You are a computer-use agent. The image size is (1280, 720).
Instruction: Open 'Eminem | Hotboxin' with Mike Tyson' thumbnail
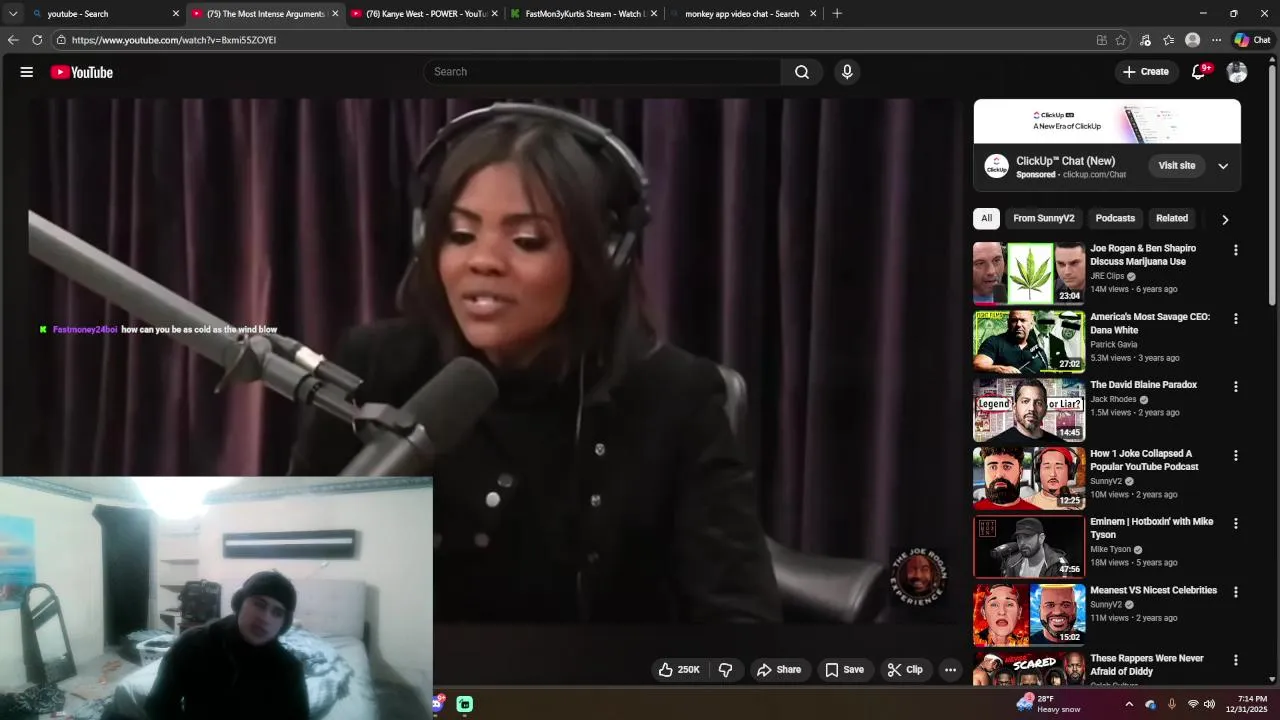1029,547
